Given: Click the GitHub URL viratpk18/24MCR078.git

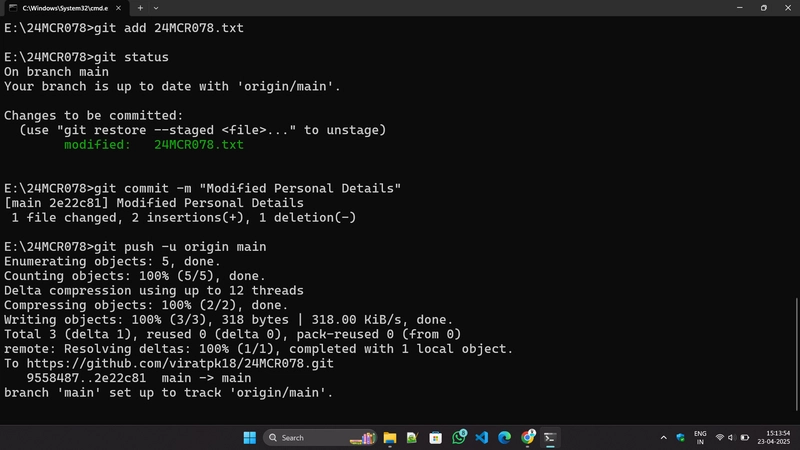Looking at the screenshot, I should pyautogui.click(x=180, y=364).
